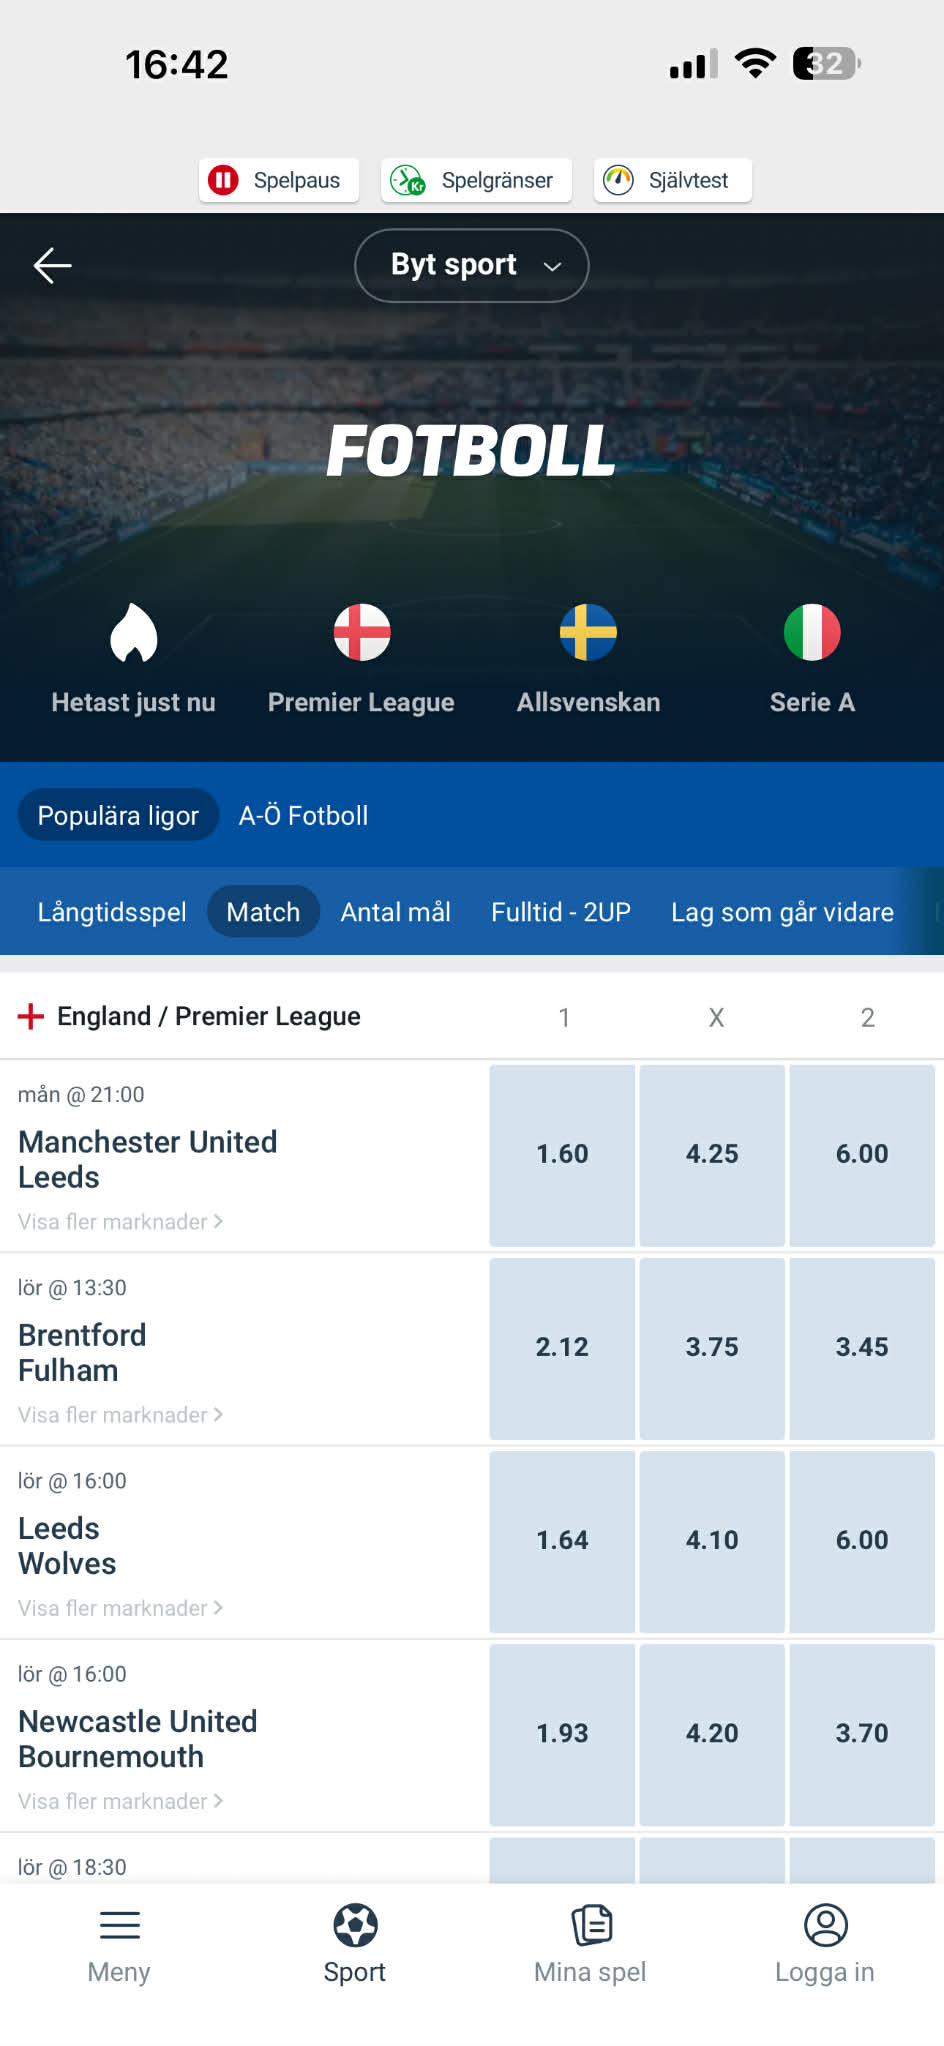Pick the 4.10 draw odds for Leeds–Wolves
Screen dimensions: 944x2046
[712, 1540]
